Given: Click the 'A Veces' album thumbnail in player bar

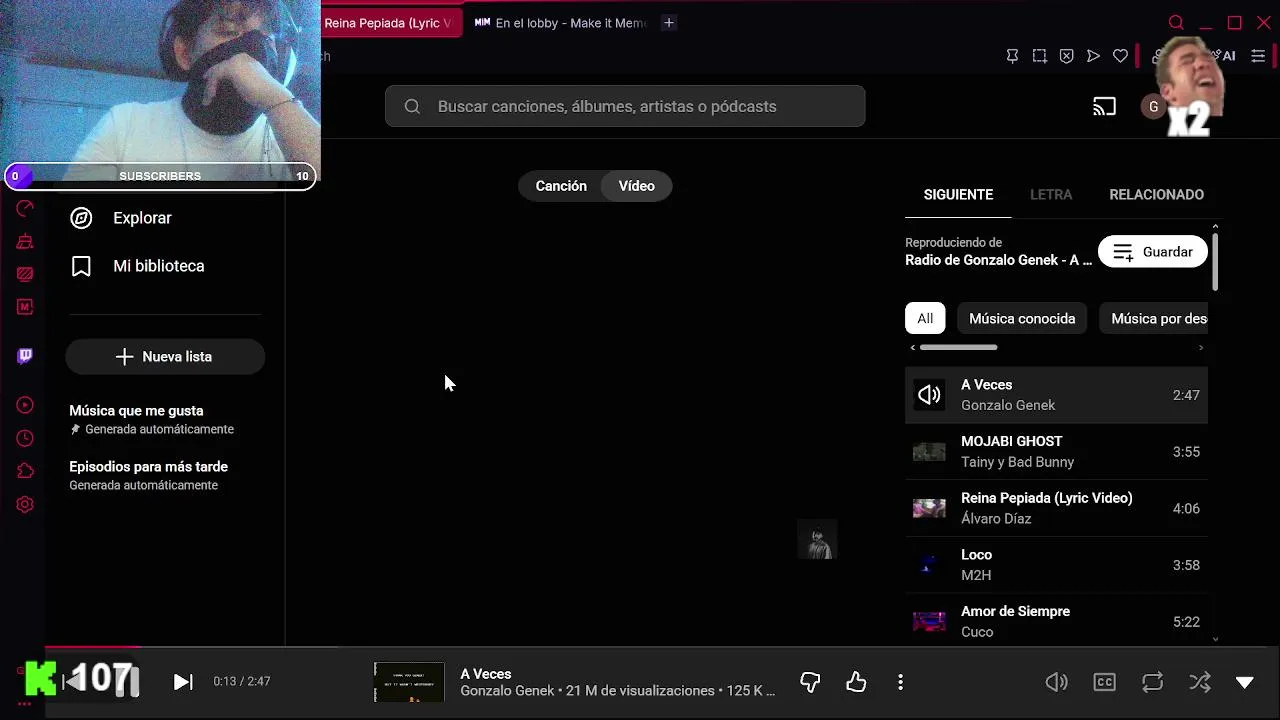Looking at the screenshot, I should [409, 682].
